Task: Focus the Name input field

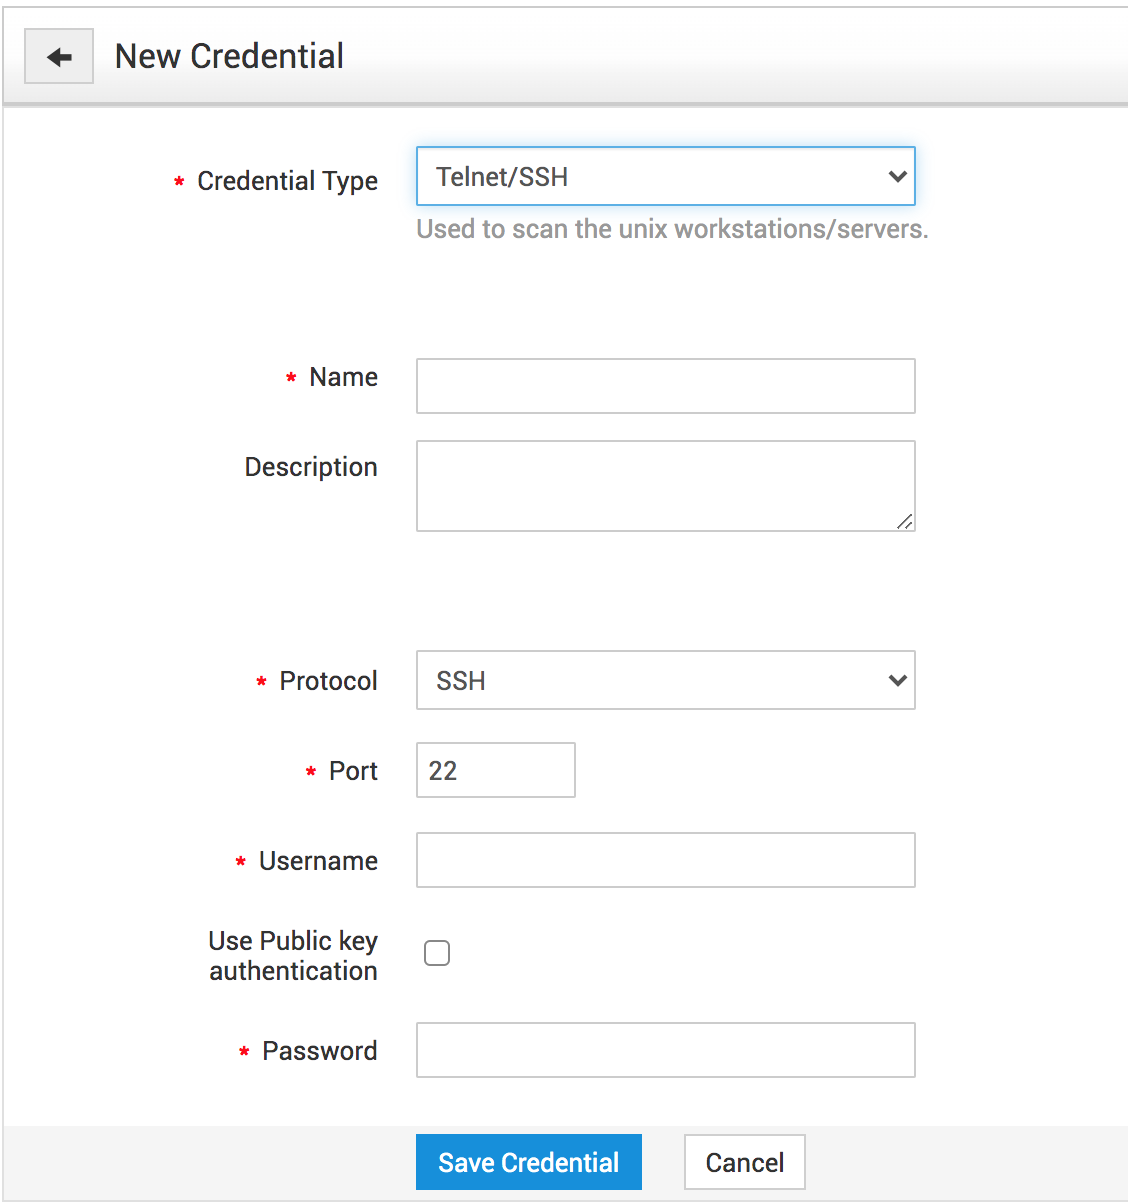Action: tap(665, 386)
